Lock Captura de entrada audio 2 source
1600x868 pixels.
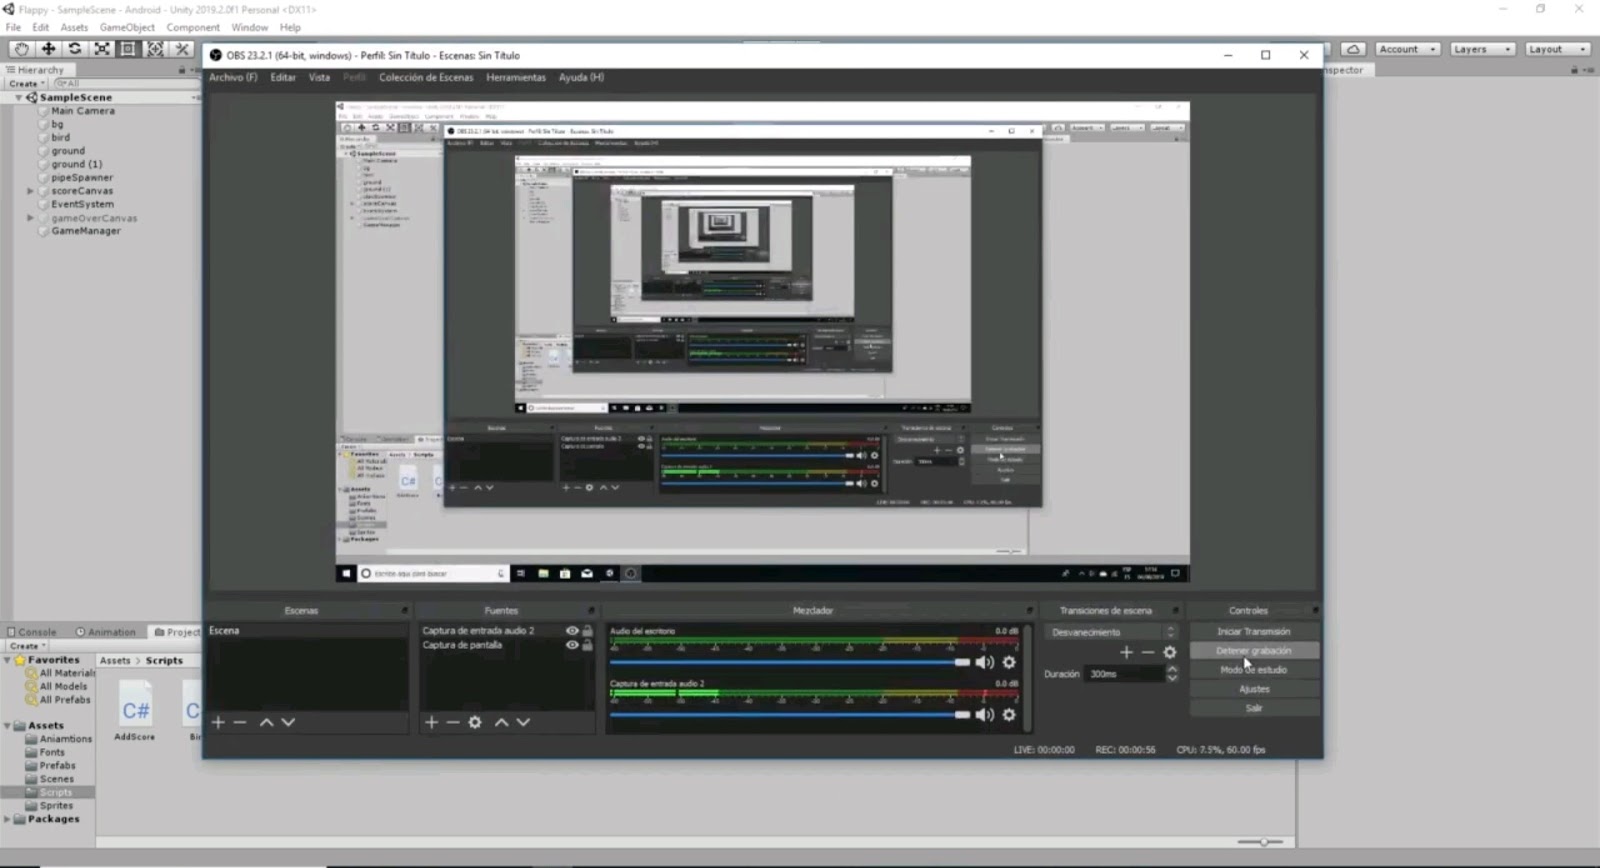tap(588, 631)
